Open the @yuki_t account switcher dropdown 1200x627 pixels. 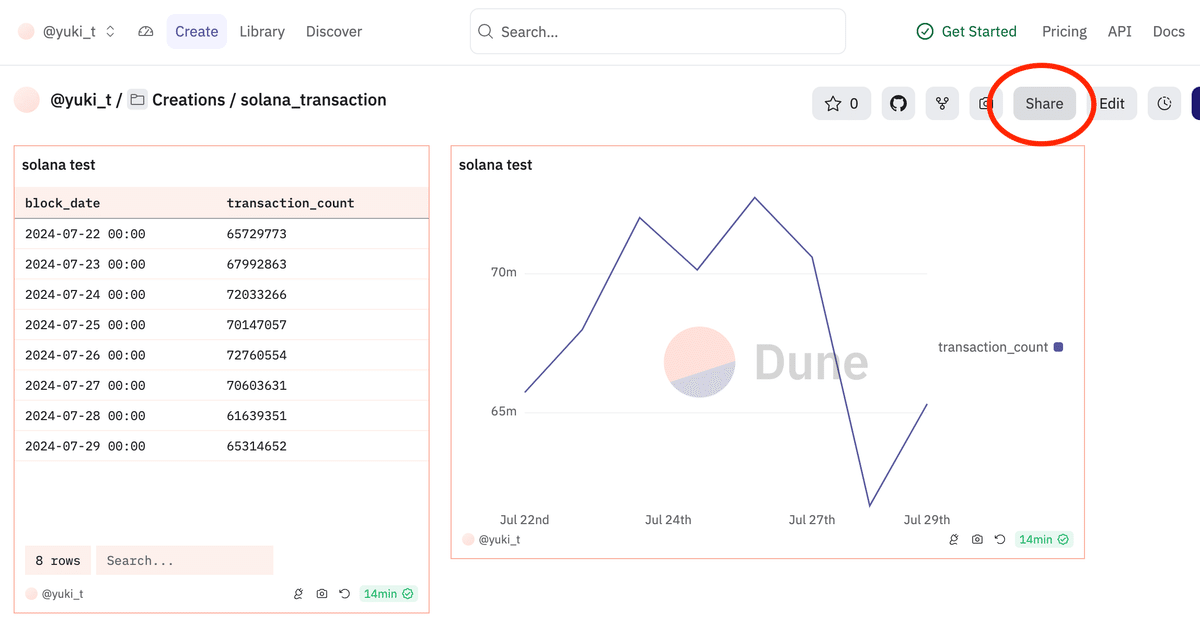(68, 32)
